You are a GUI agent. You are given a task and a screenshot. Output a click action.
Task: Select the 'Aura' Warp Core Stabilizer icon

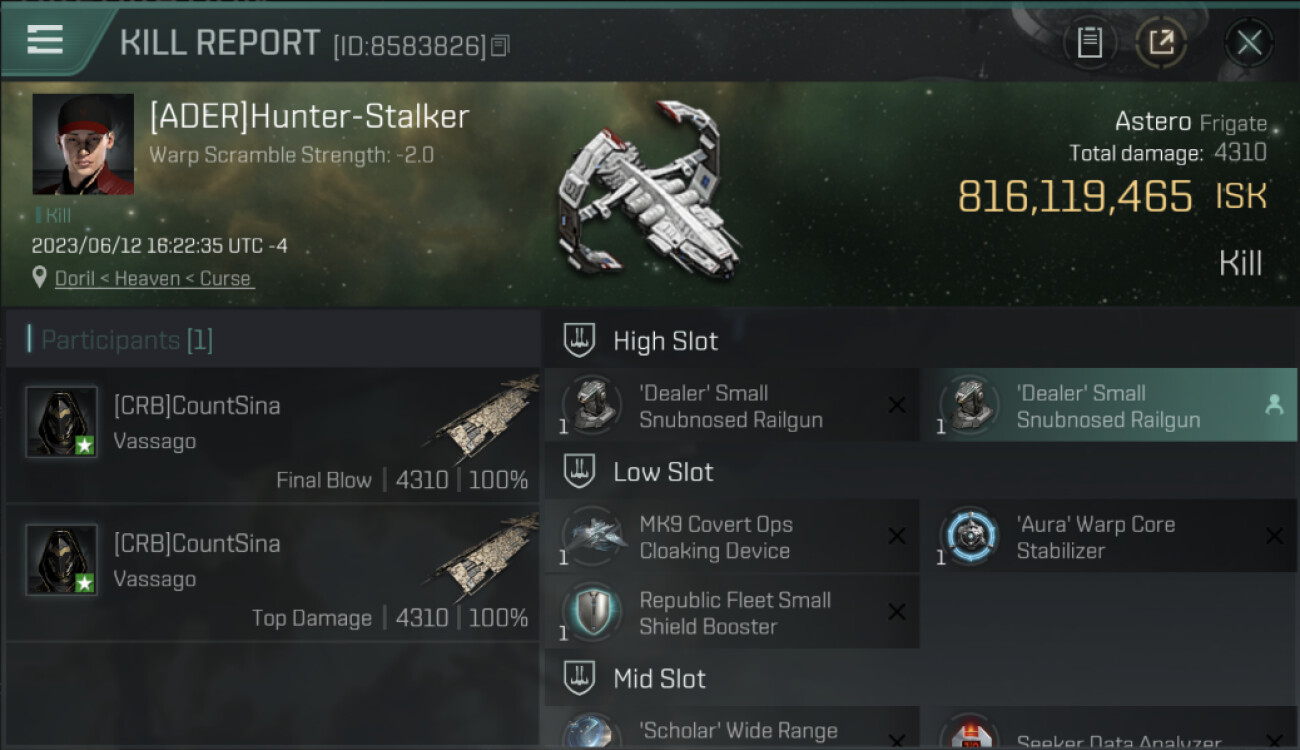969,537
